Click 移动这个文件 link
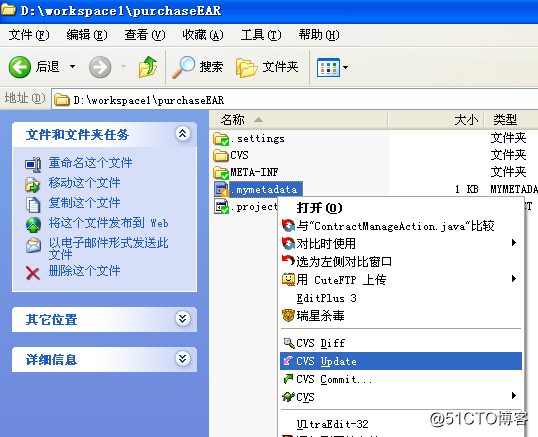The image size is (538, 437). click(x=84, y=182)
